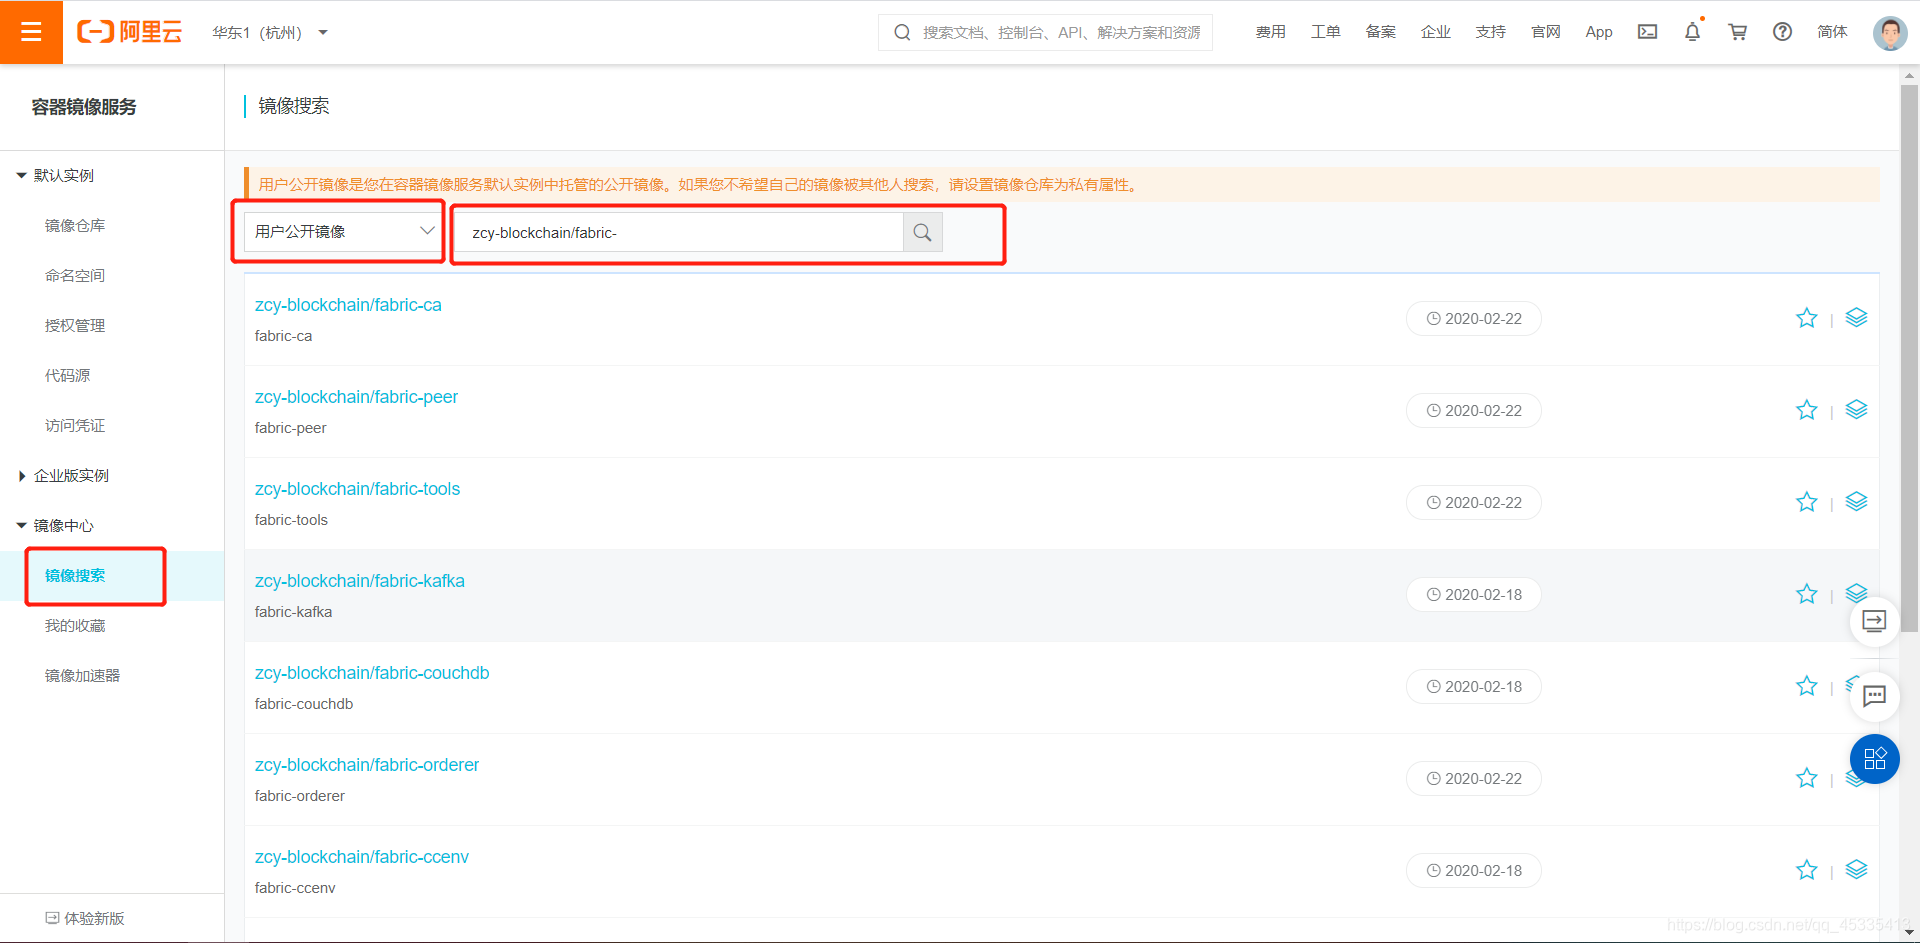Focus the global search box

click(x=1045, y=32)
